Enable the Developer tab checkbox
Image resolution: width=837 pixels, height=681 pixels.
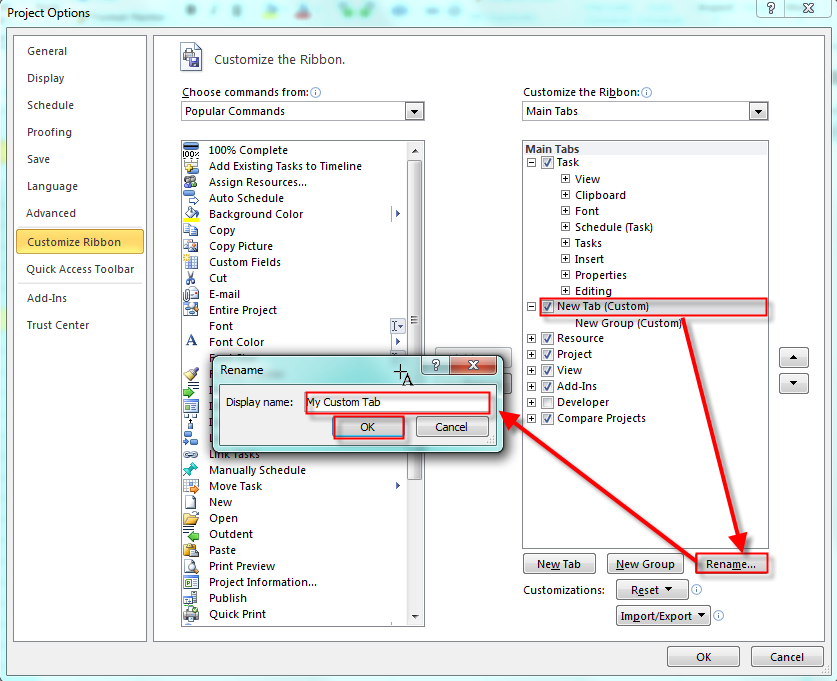click(547, 402)
